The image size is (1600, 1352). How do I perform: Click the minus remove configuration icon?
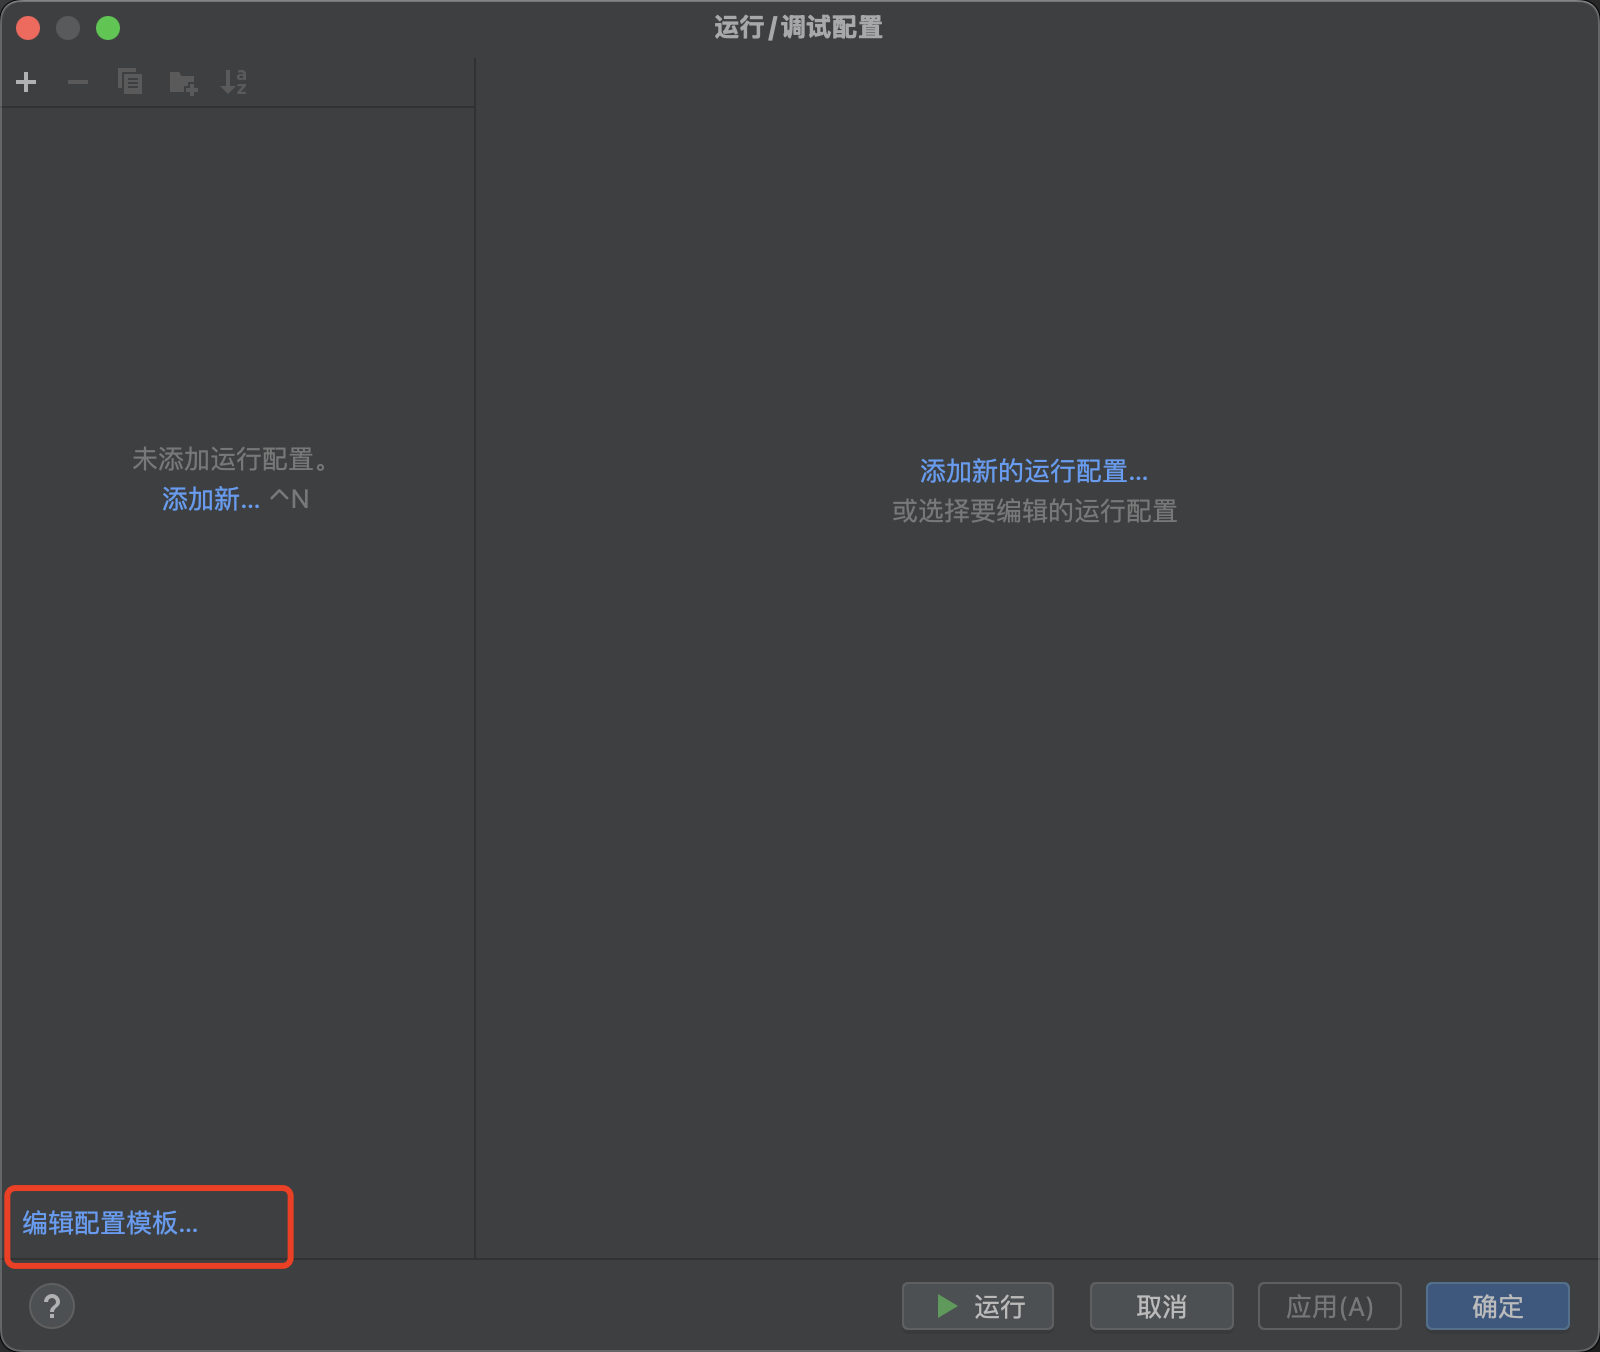coord(78,82)
